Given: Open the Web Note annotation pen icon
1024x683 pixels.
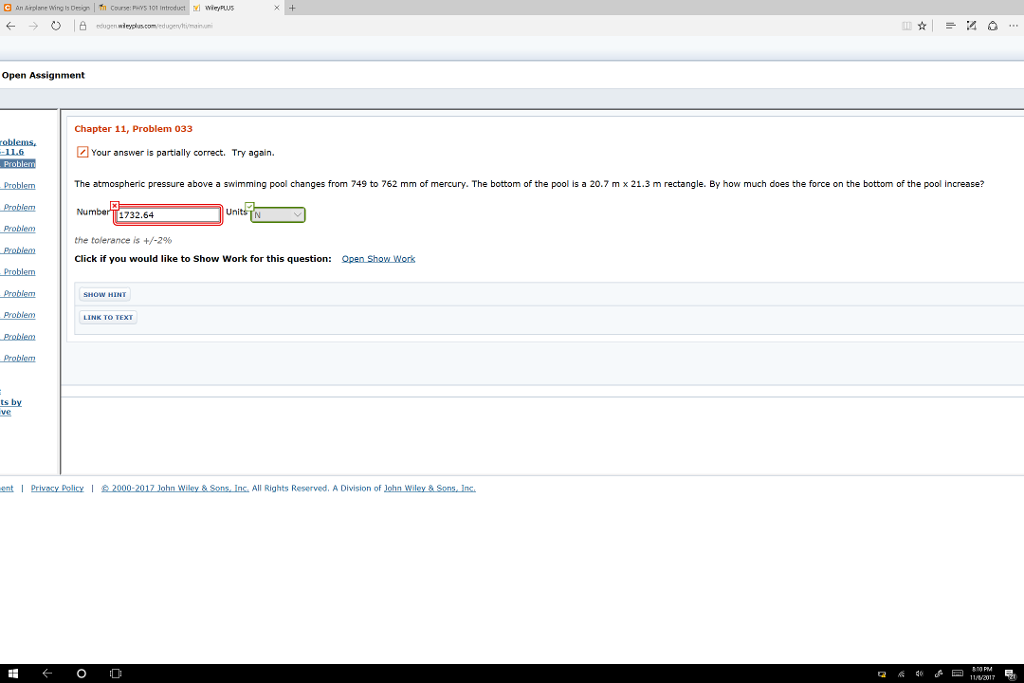Looking at the screenshot, I should coord(970,26).
